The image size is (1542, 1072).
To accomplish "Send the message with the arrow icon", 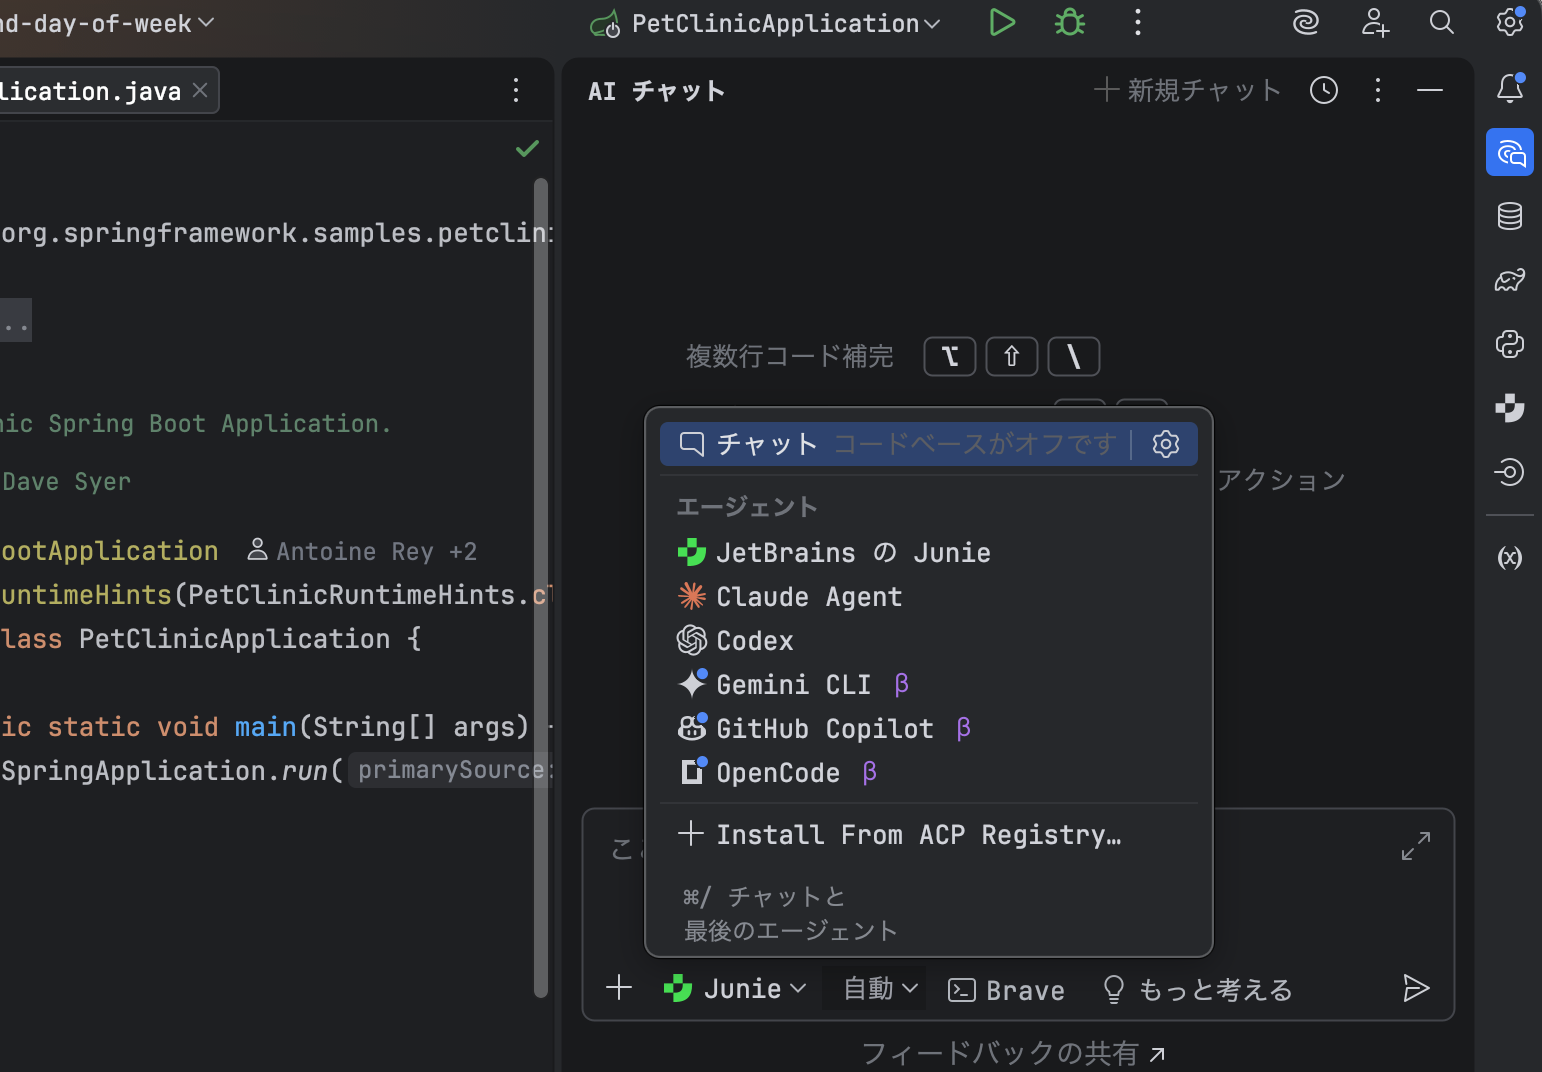I will (1416, 989).
